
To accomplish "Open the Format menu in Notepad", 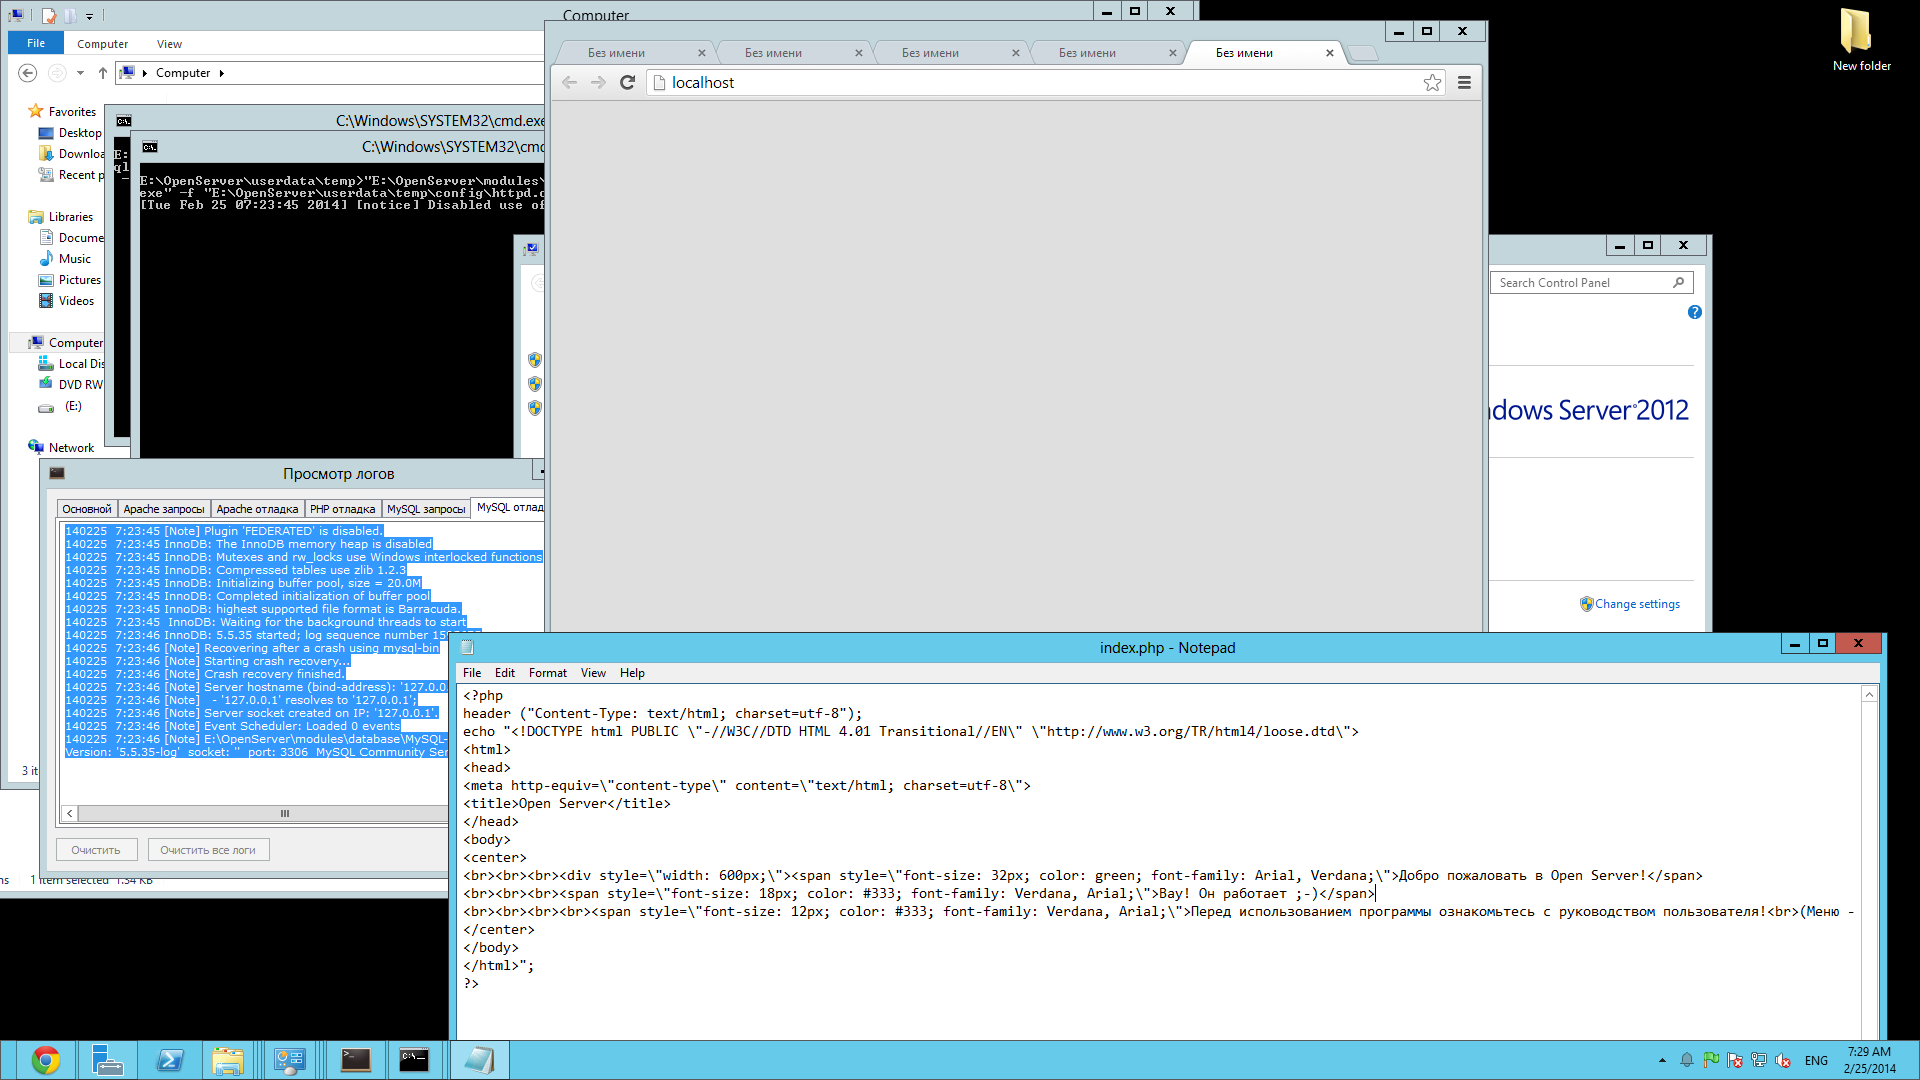I will click(547, 673).
